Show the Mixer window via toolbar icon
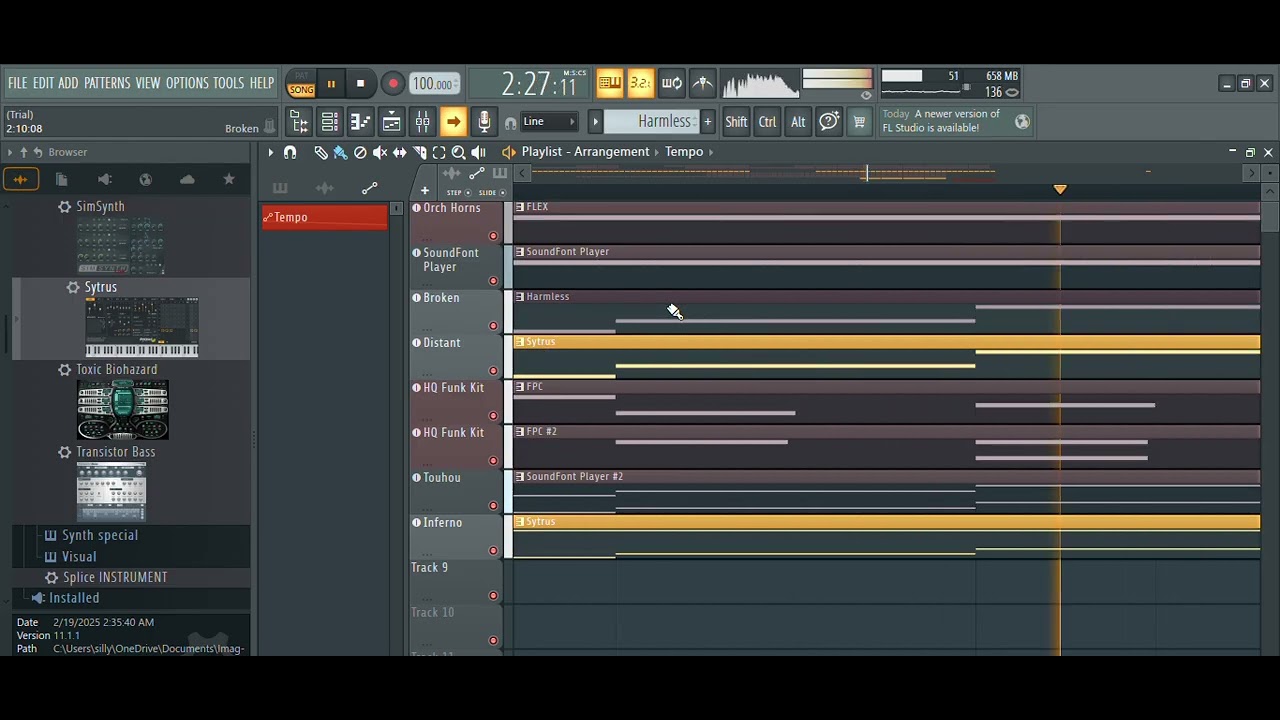 423,122
